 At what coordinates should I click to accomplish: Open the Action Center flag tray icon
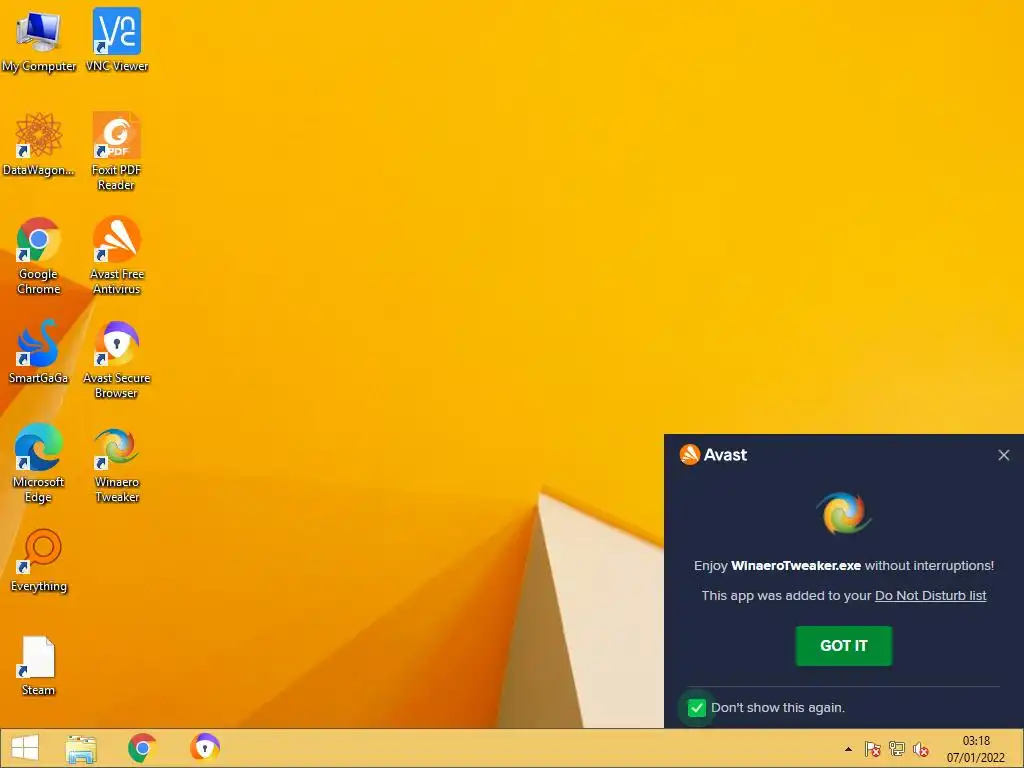point(872,749)
